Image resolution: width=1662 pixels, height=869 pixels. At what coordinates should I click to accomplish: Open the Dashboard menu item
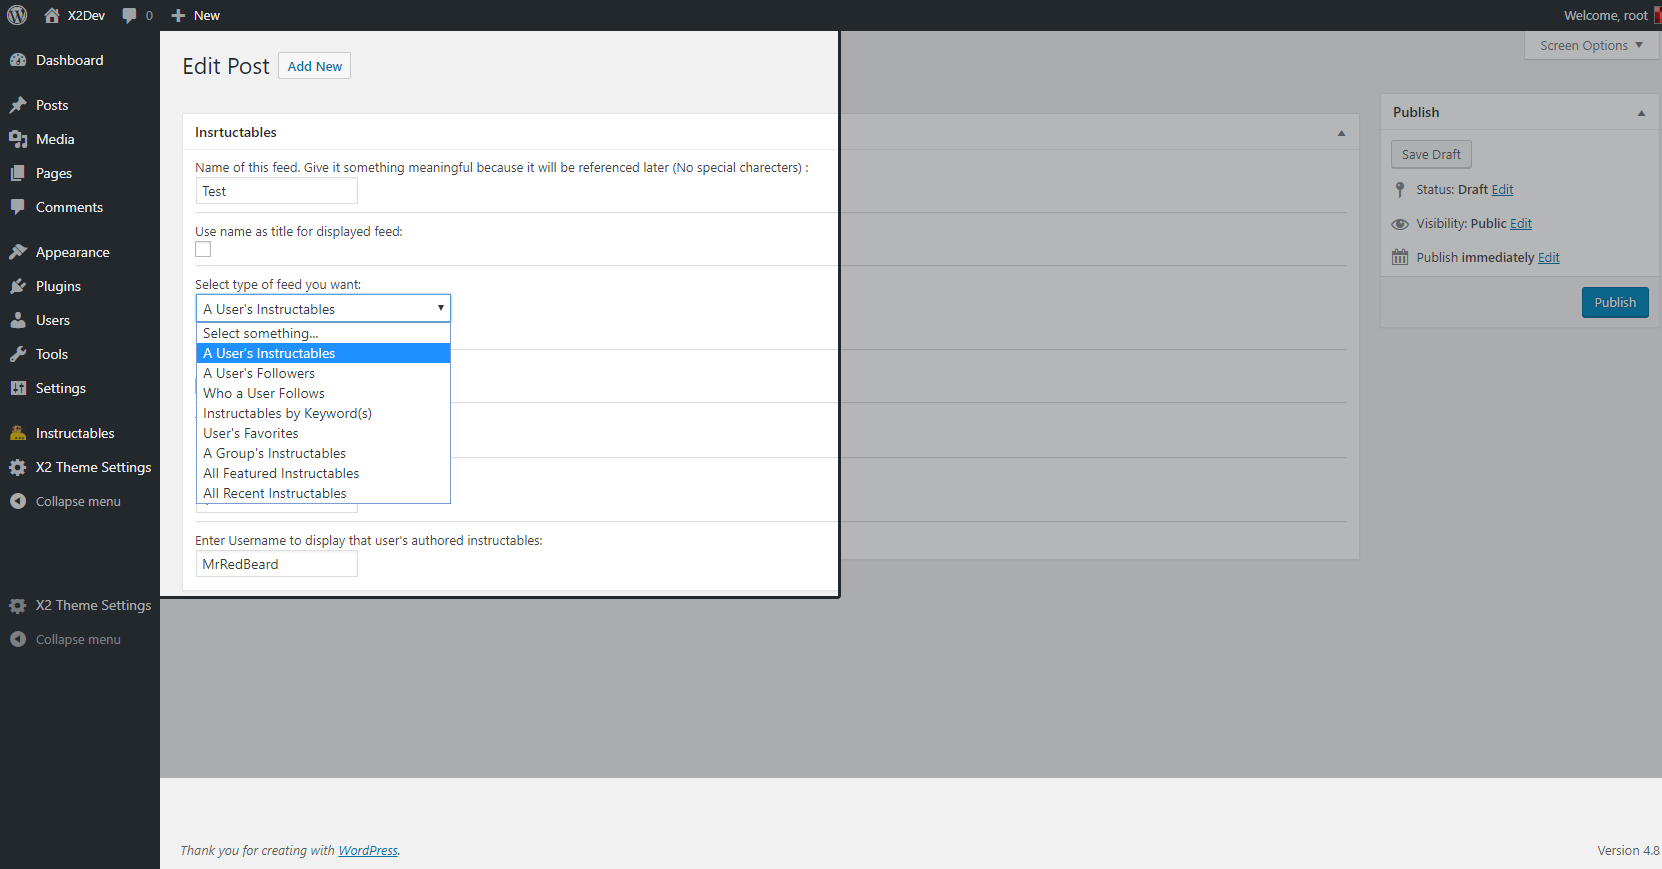point(80,60)
